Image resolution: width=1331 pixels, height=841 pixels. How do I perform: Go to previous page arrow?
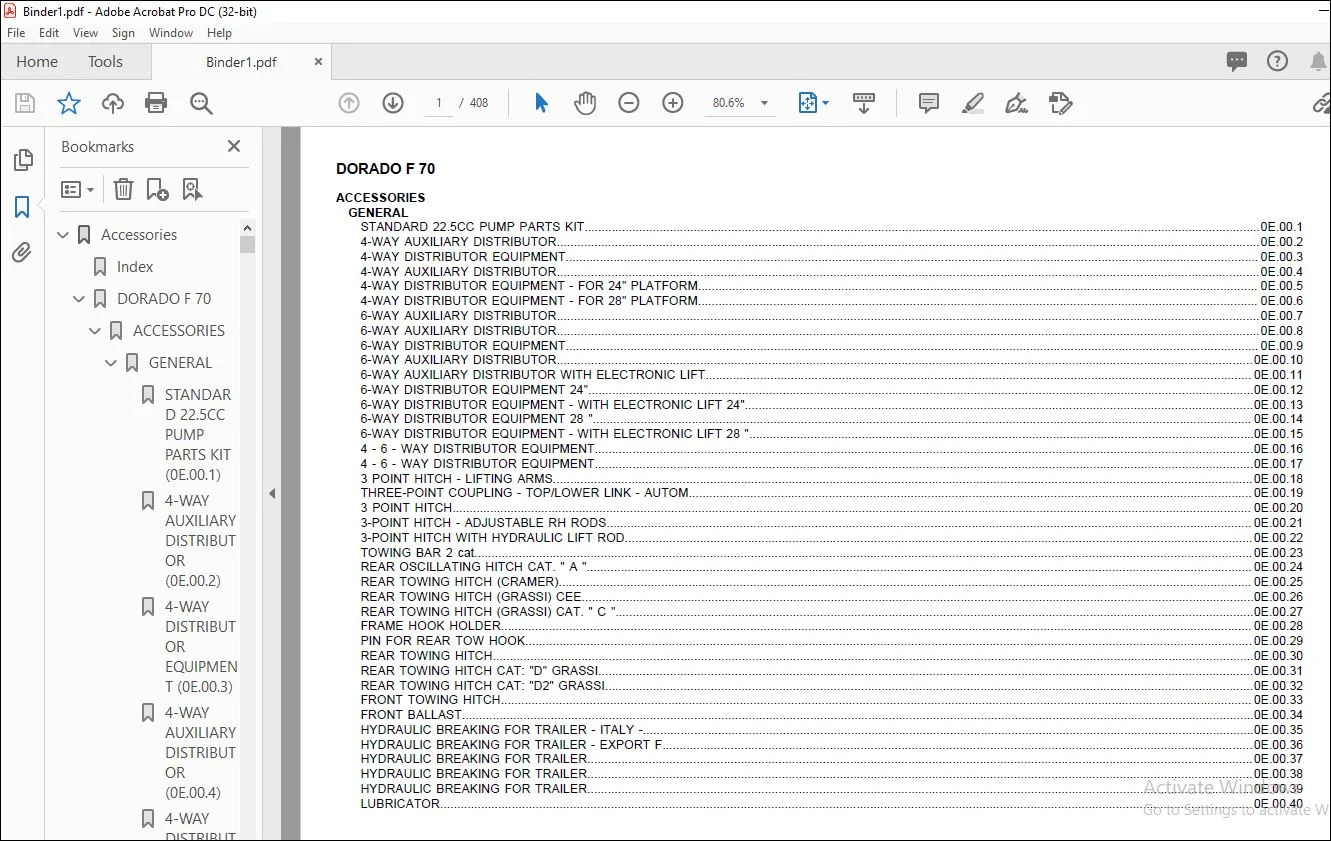pos(349,103)
